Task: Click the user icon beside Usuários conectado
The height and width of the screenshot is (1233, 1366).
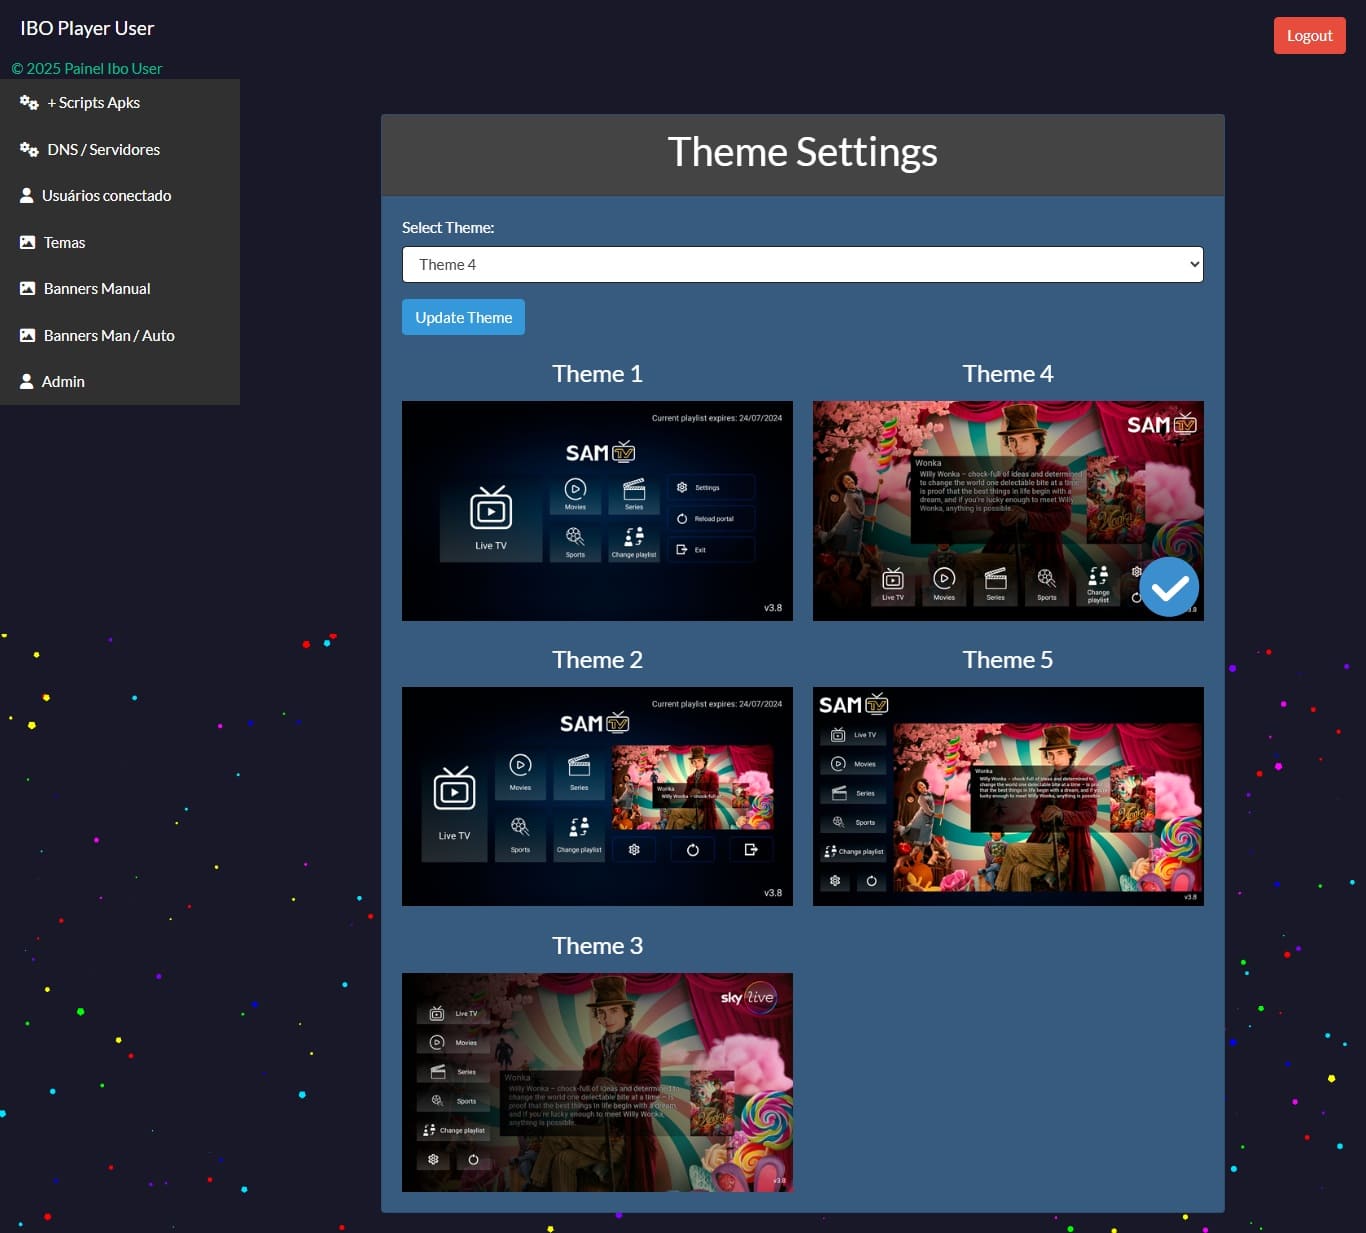Action: 27,196
